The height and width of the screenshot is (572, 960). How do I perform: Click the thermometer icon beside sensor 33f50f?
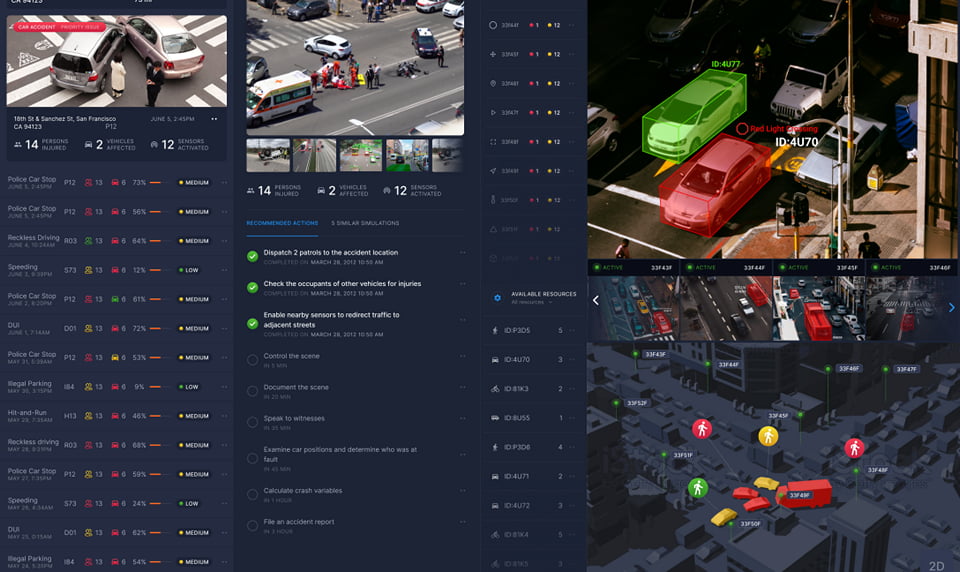[x=493, y=200]
